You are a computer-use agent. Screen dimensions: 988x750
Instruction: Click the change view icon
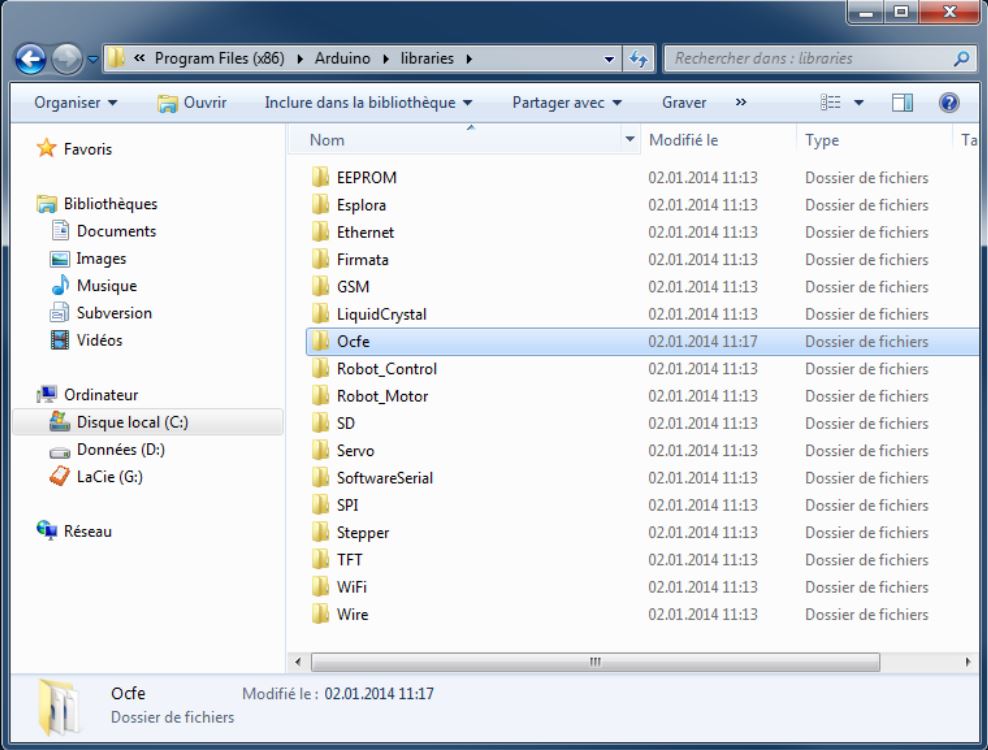830,102
